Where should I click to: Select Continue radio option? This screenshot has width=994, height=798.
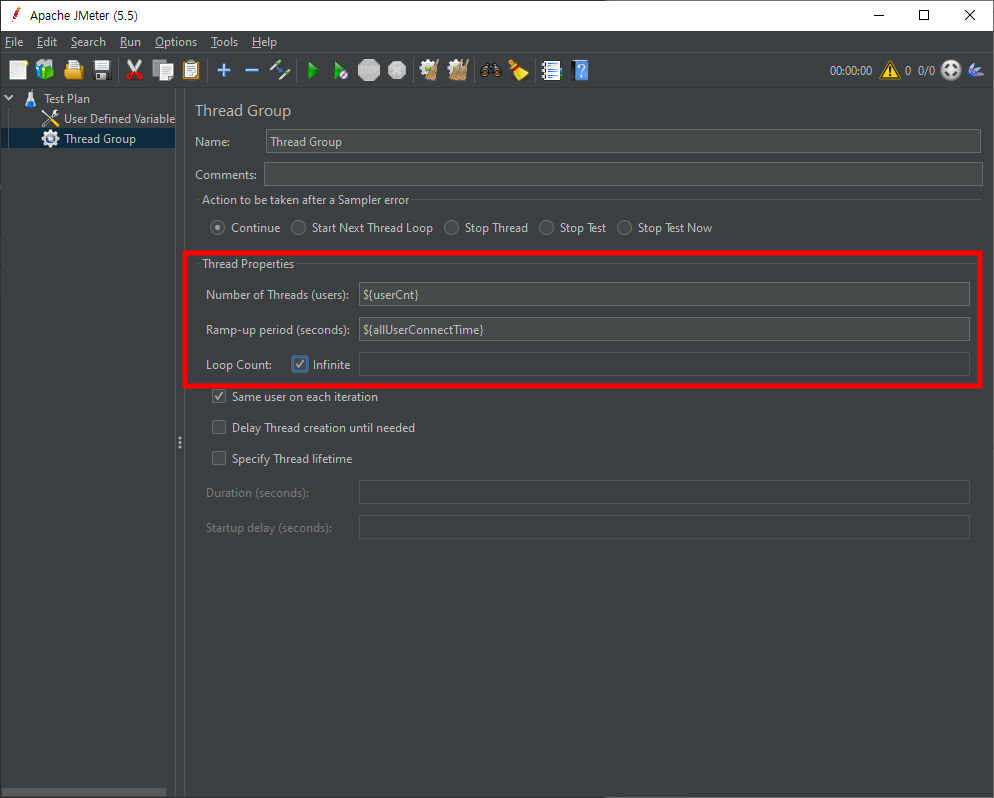[217, 228]
